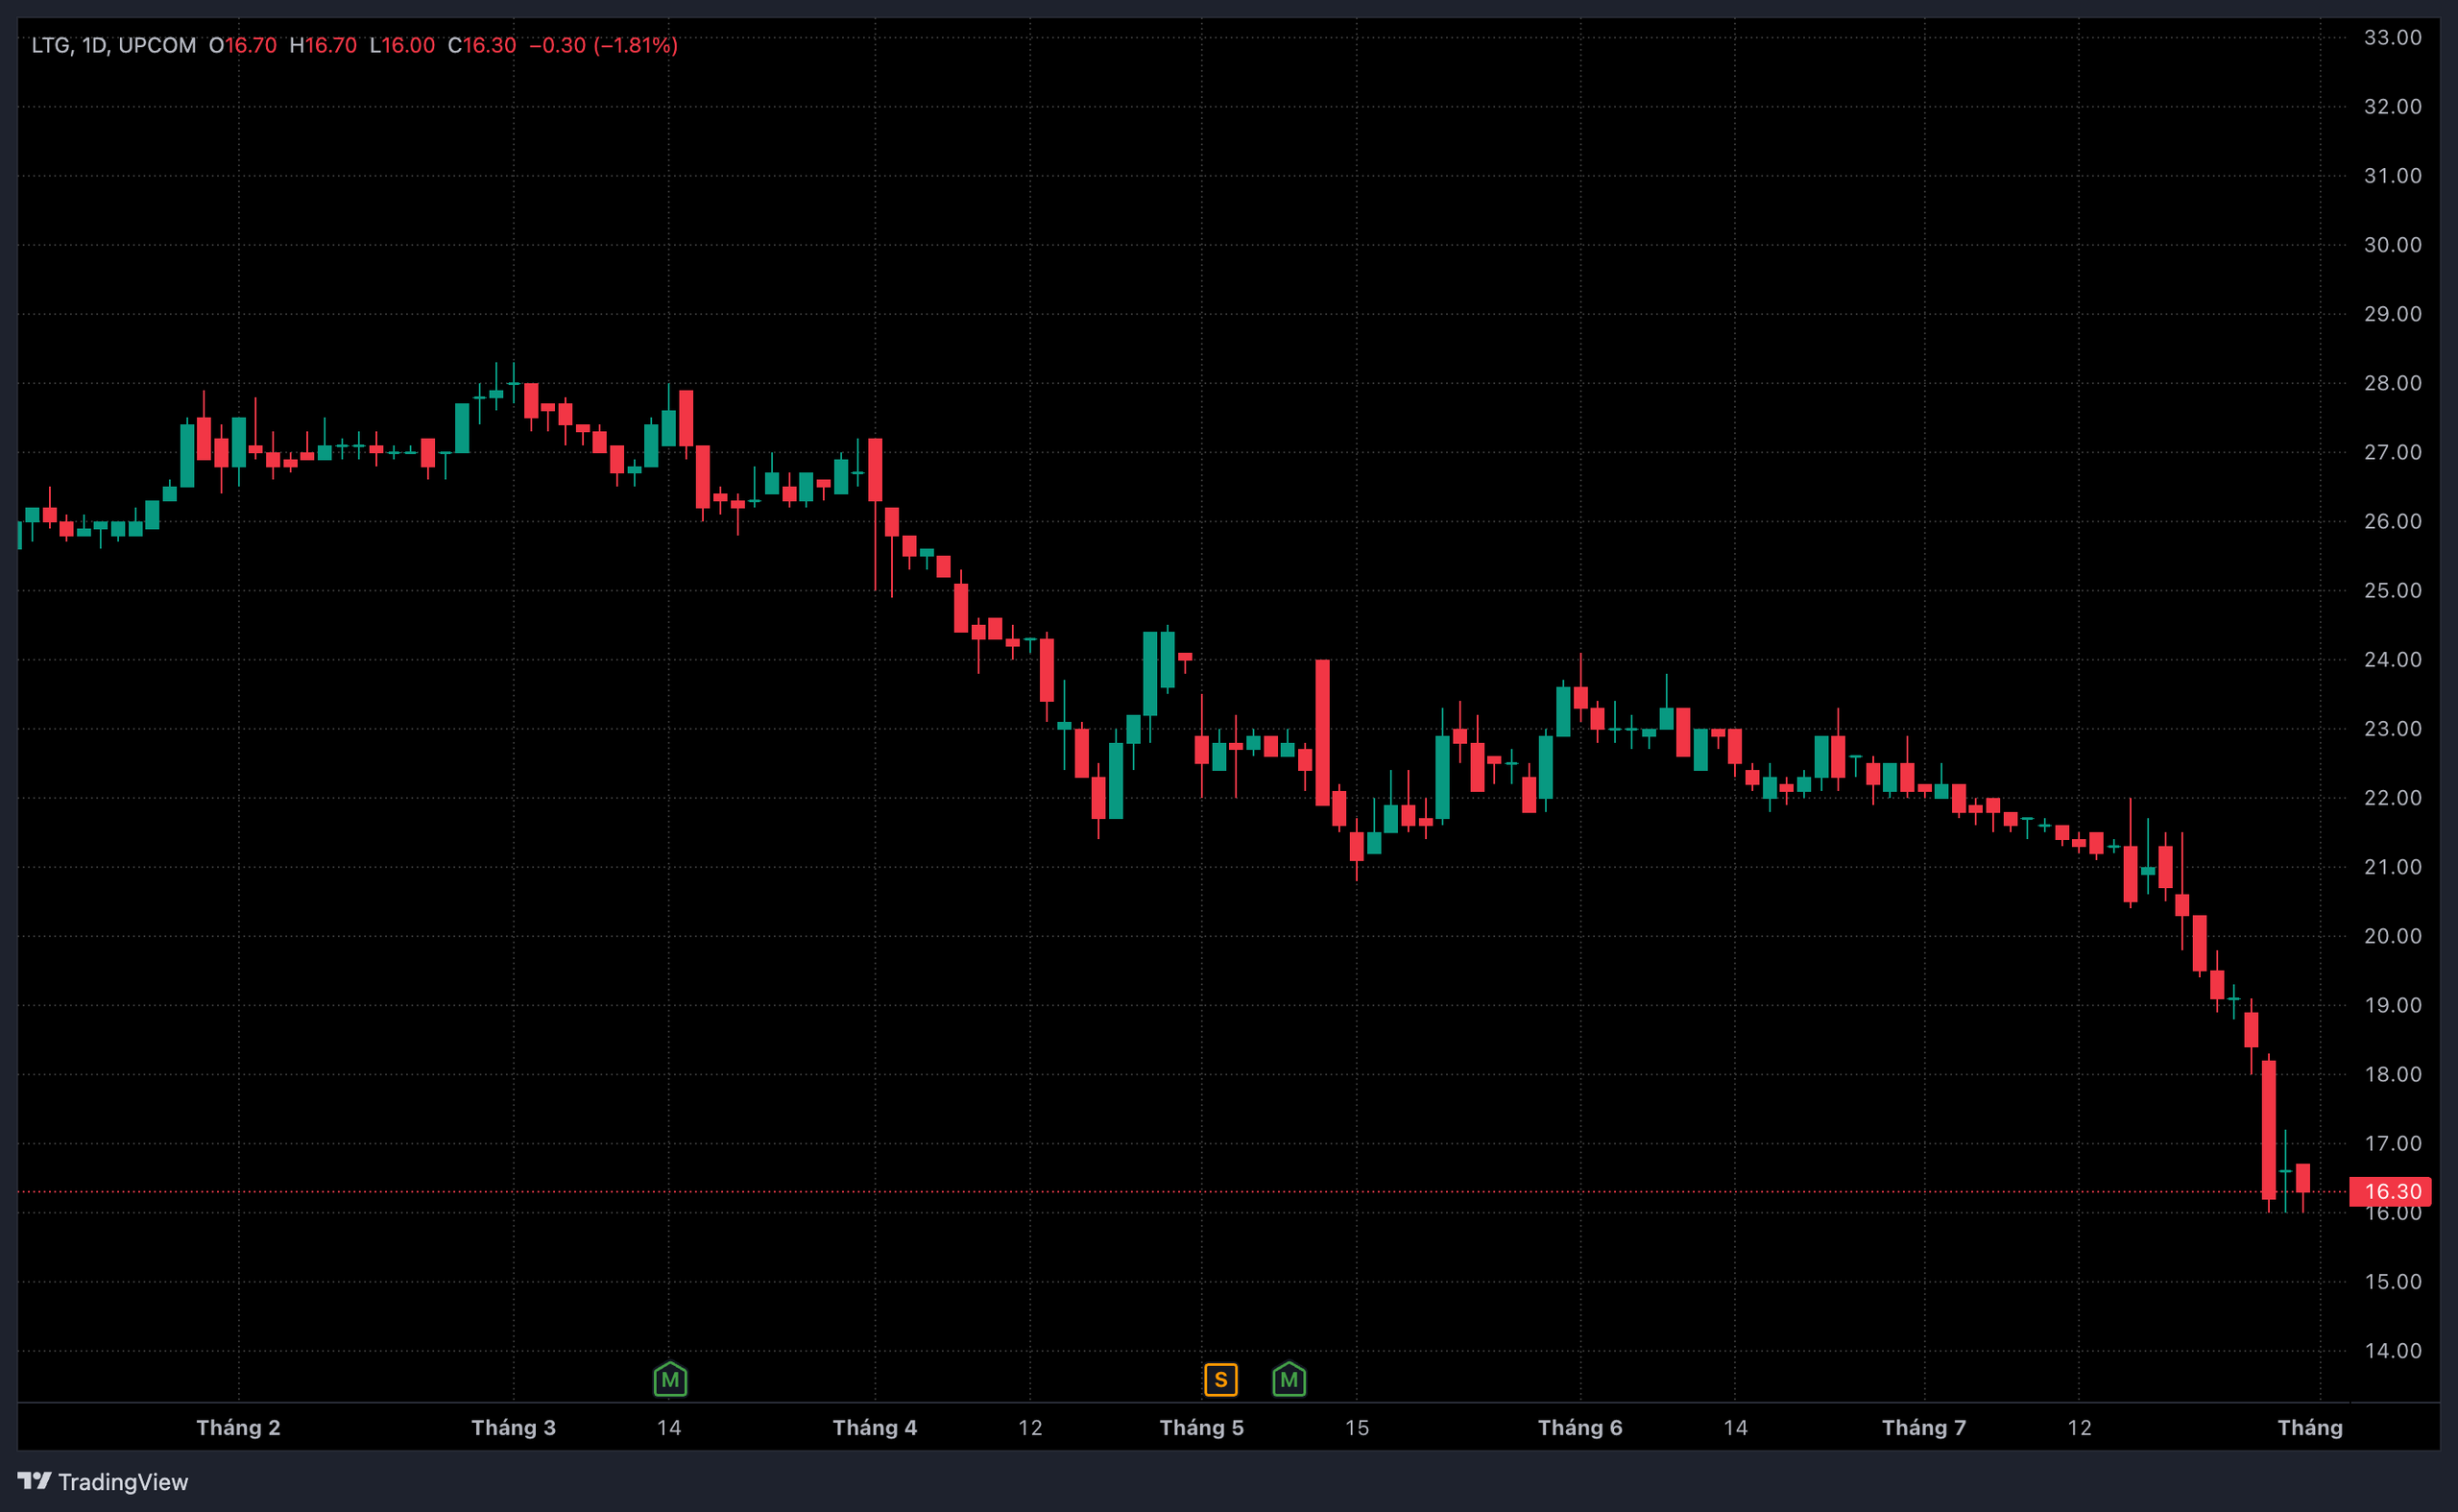
Task: Click the LTG, 1D, UPCOM symbol title
Action: [114, 45]
